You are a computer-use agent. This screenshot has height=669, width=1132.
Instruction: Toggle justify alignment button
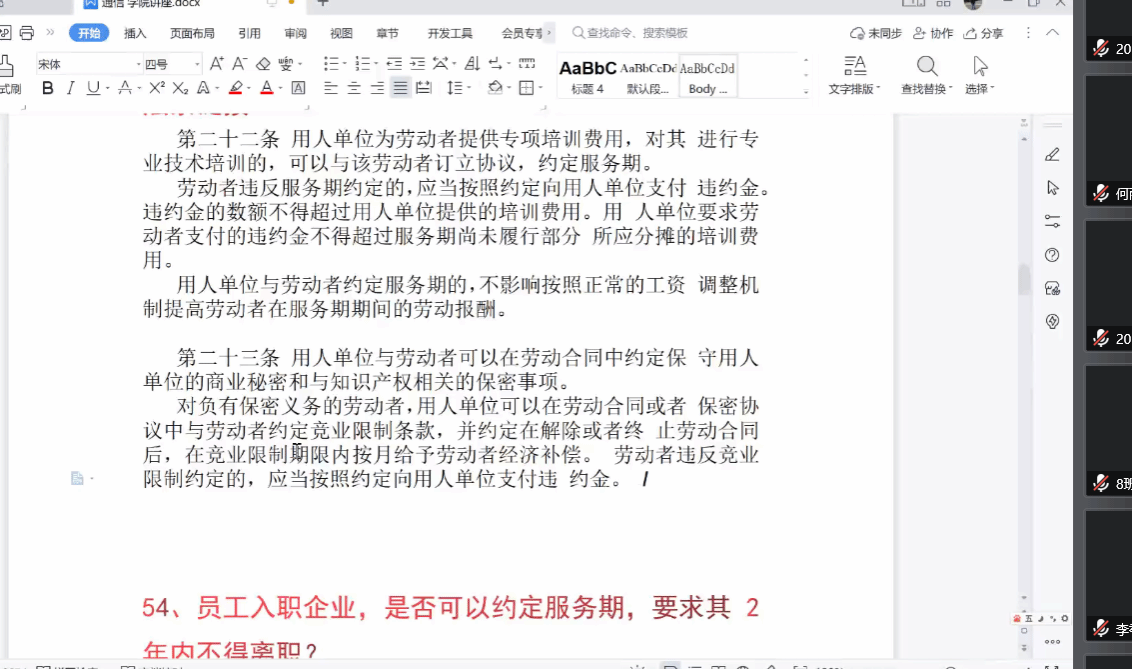pos(400,88)
